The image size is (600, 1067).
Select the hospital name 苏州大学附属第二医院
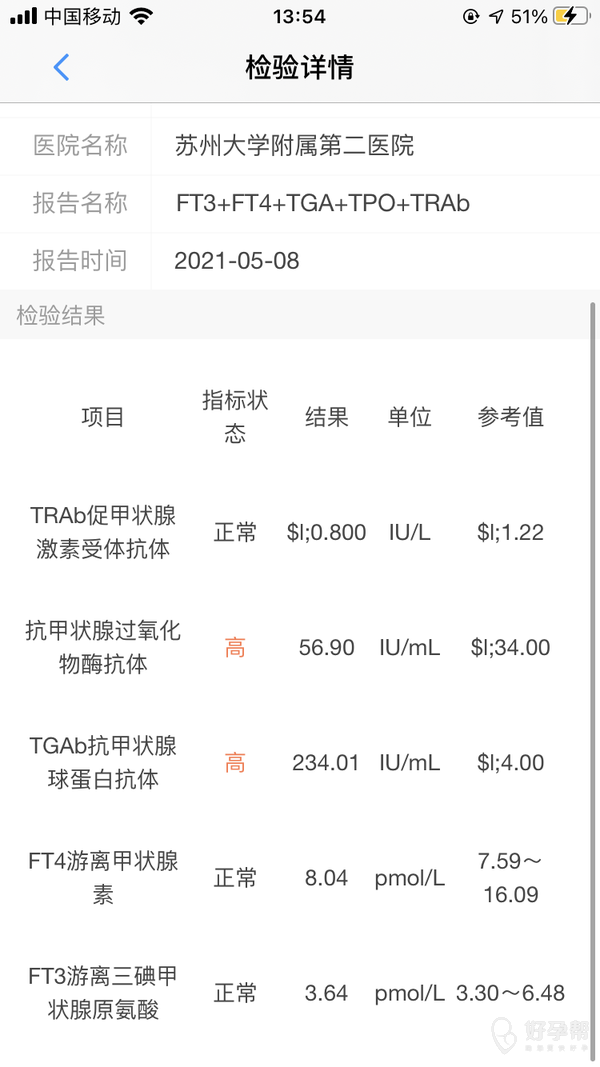pos(294,146)
